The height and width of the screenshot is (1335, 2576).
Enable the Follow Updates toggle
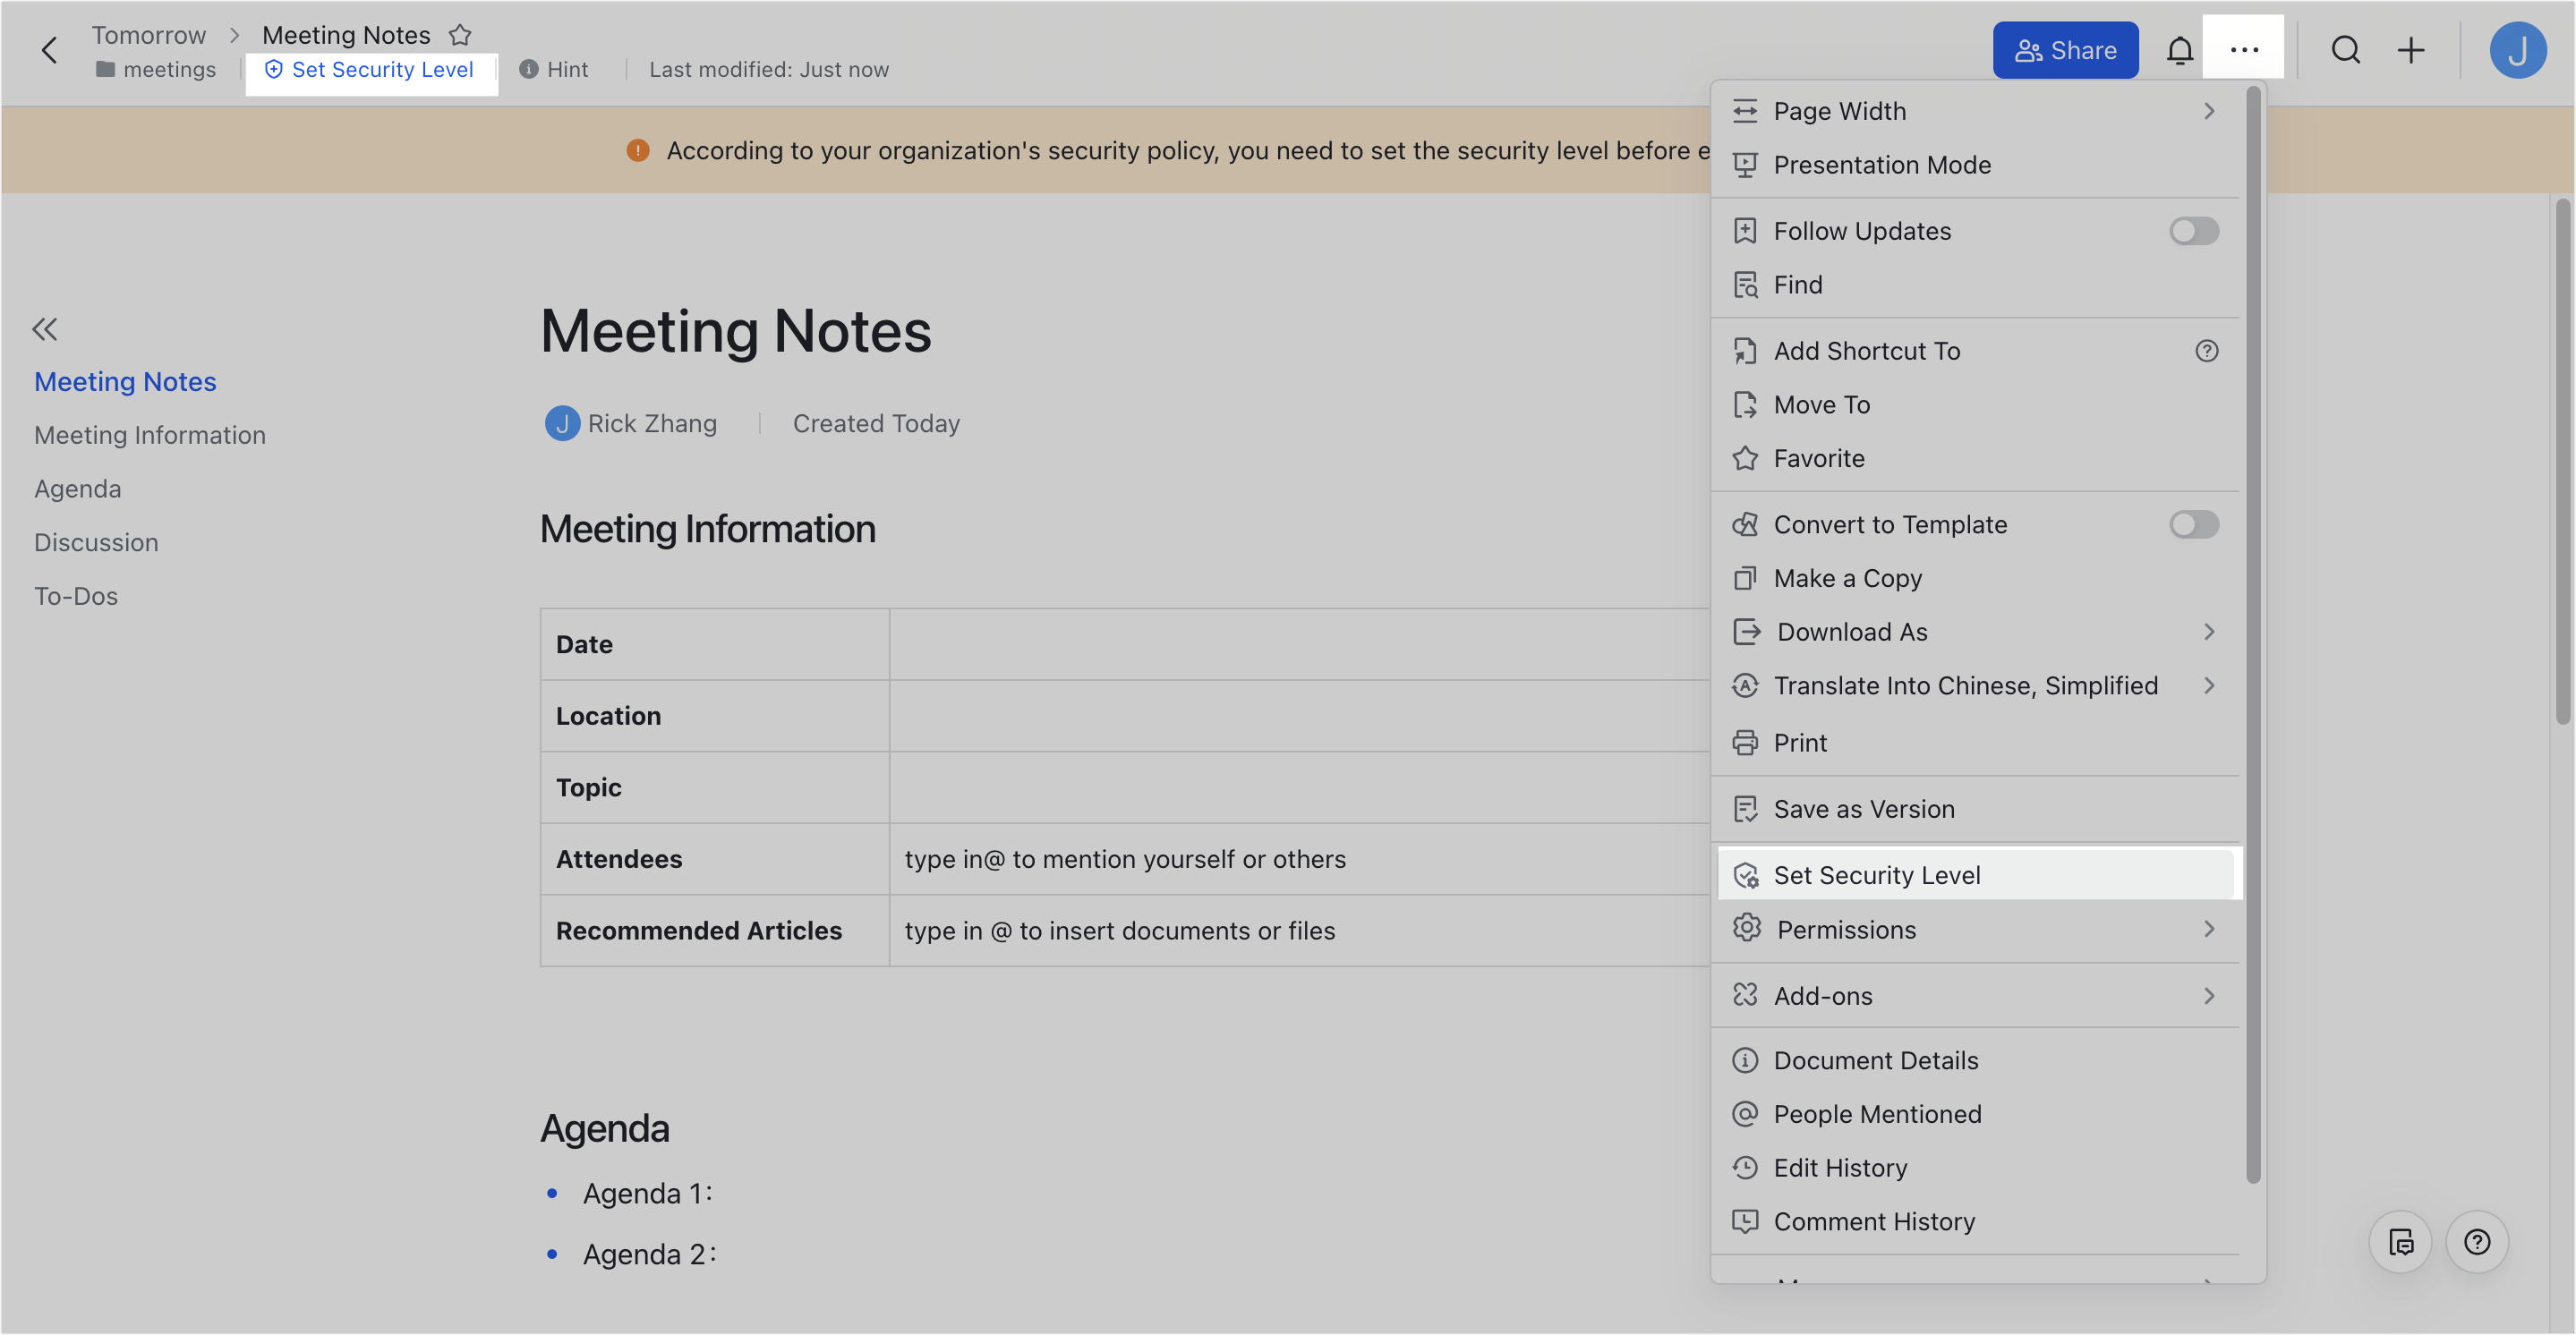(2194, 231)
